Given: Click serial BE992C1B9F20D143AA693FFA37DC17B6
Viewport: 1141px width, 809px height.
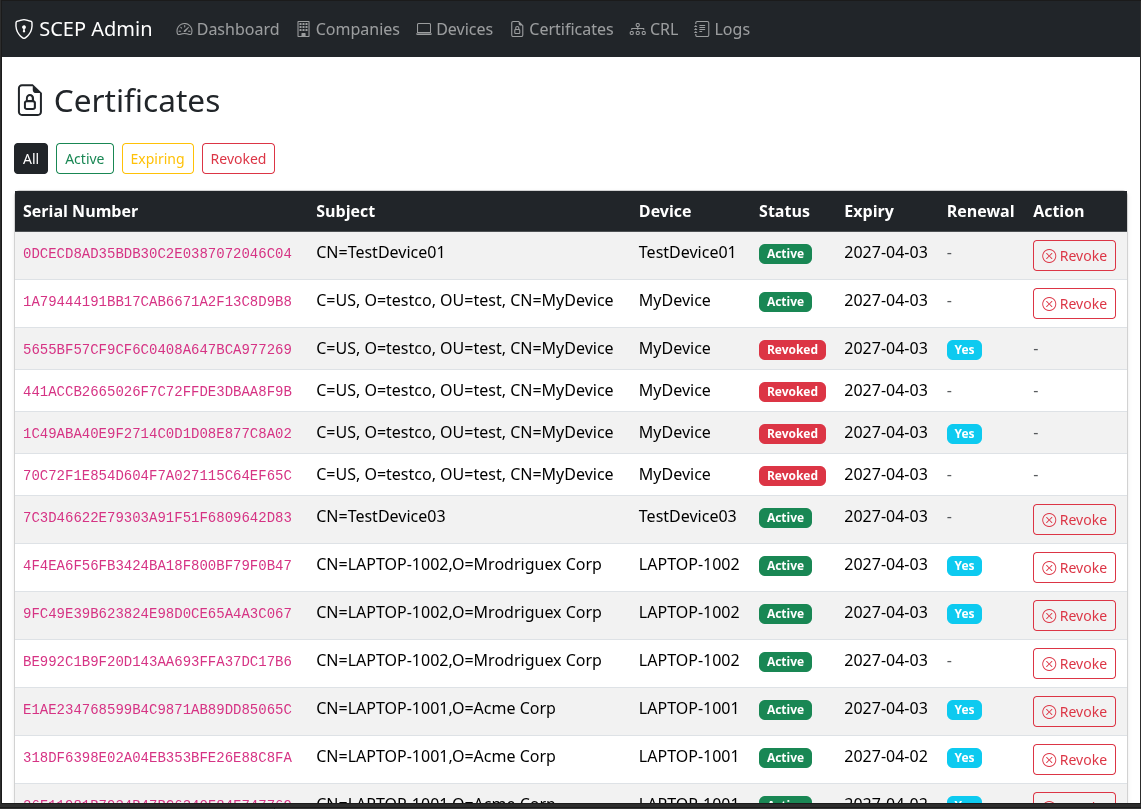Looking at the screenshot, I should (x=157, y=661).
